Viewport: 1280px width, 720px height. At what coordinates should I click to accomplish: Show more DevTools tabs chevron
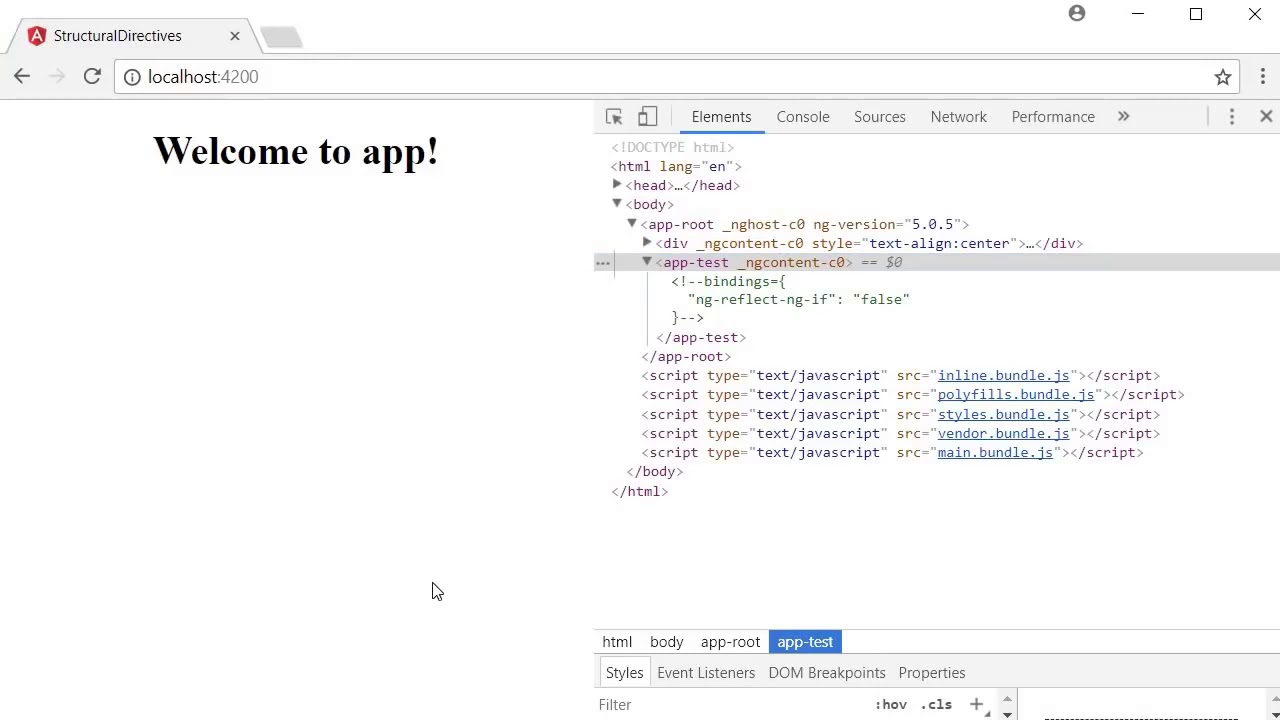pyautogui.click(x=1123, y=117)
